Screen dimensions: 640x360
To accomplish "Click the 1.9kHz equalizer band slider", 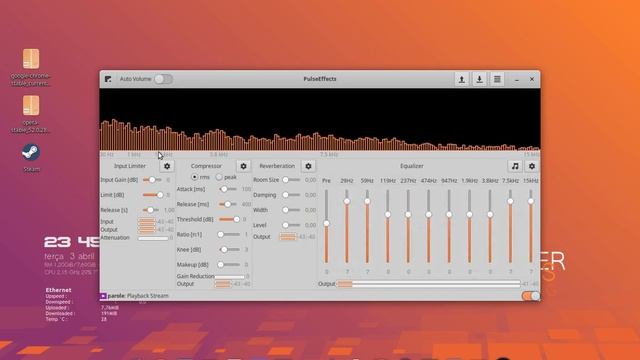I will click(x=469, y=227).
